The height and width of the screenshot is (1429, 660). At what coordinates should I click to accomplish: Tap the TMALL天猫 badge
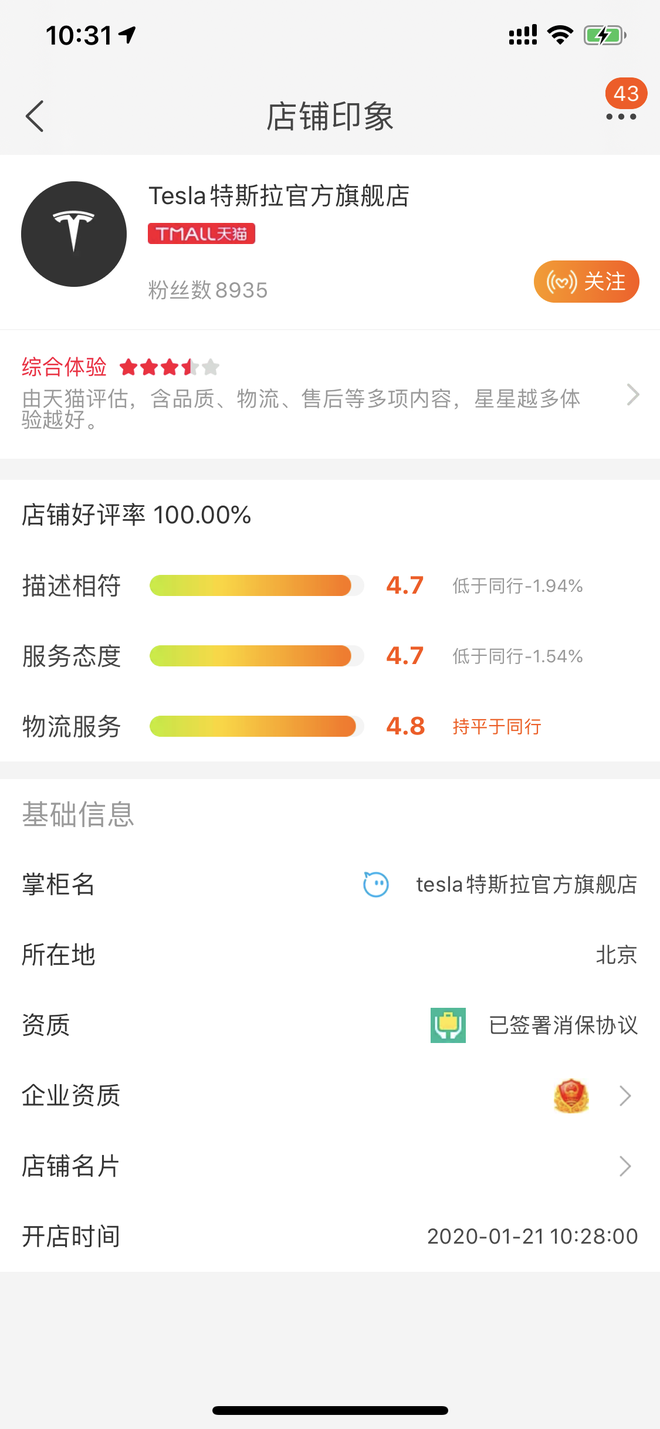tap(202, 234)
